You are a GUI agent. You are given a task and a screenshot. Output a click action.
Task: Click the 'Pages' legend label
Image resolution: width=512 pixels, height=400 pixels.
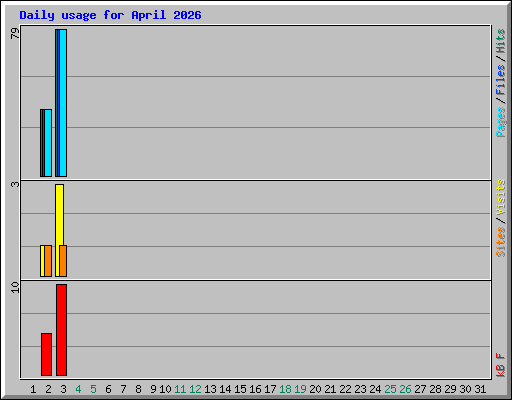(500, 122)
